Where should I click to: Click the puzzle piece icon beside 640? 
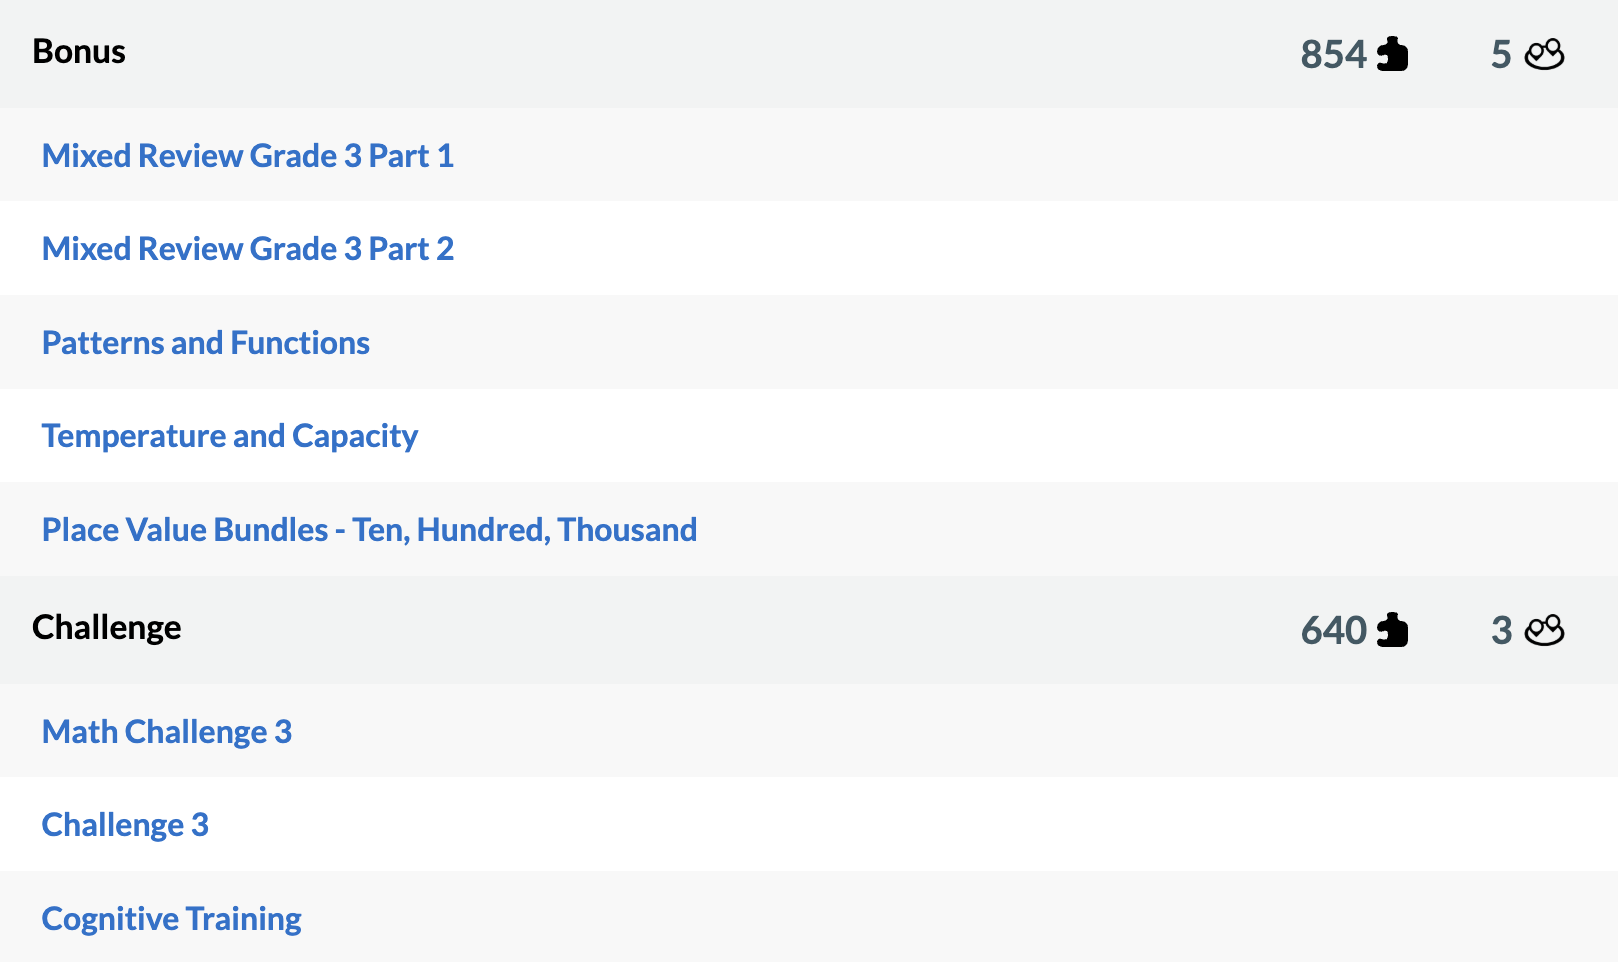click(1394, 630)
